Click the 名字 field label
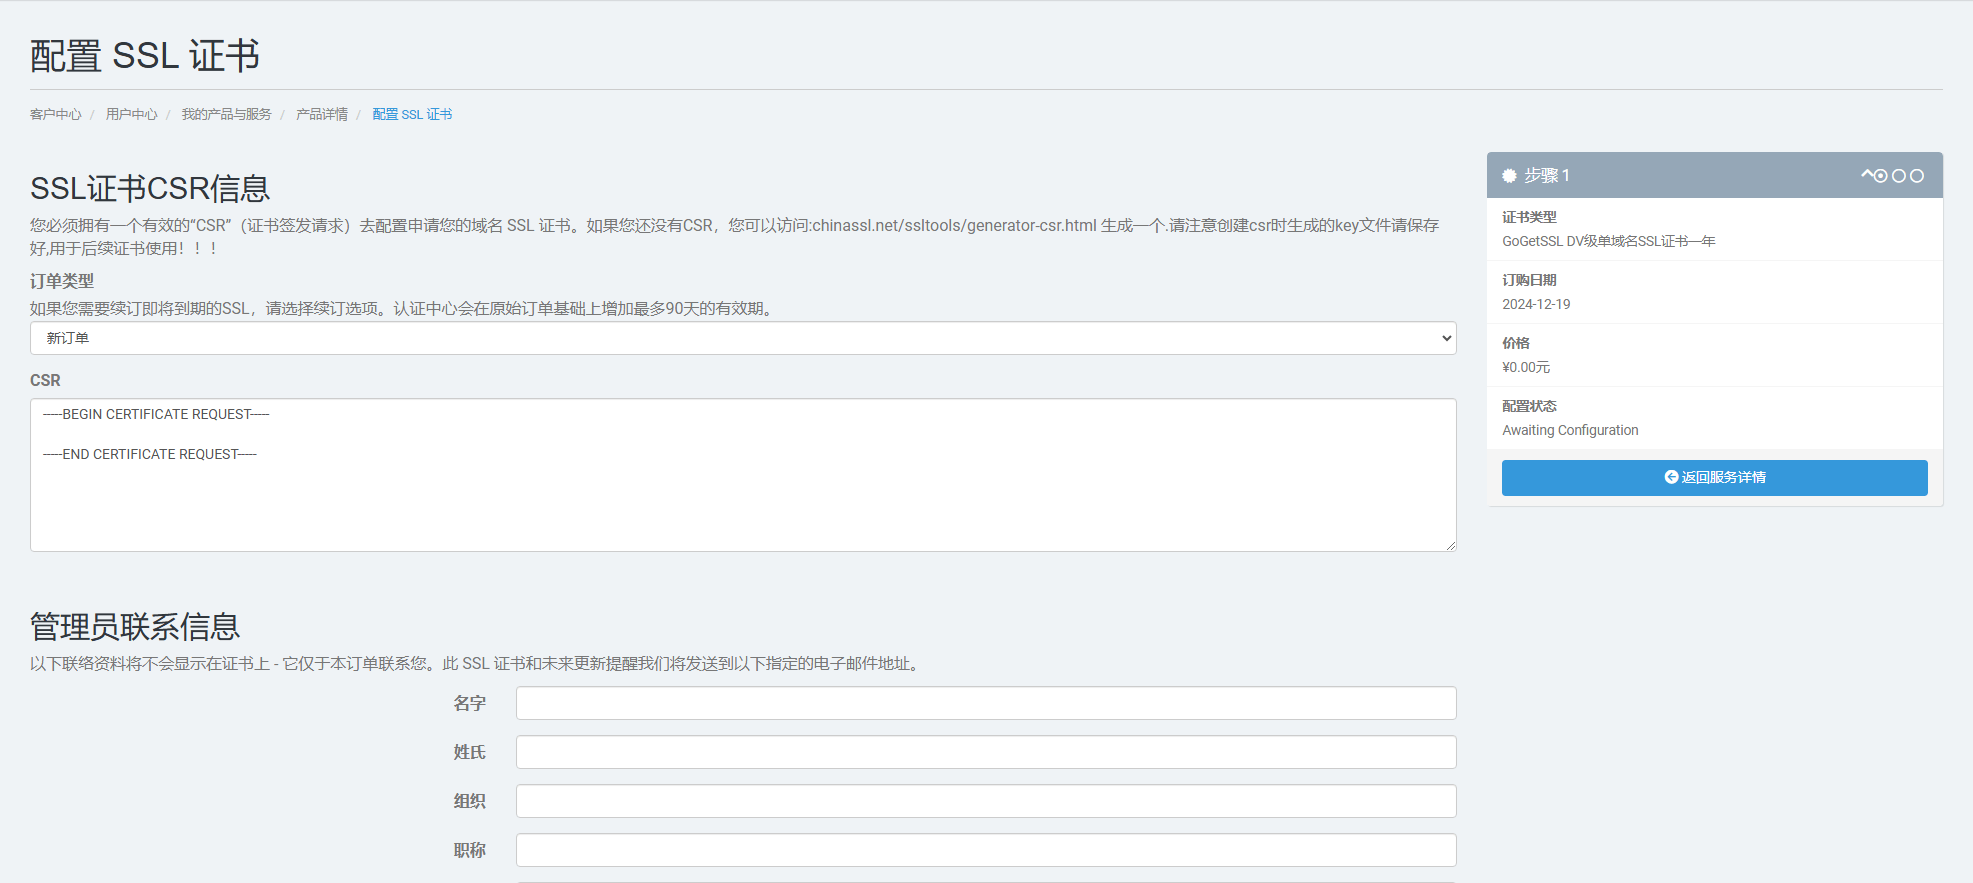 click(x=469, y=703)
